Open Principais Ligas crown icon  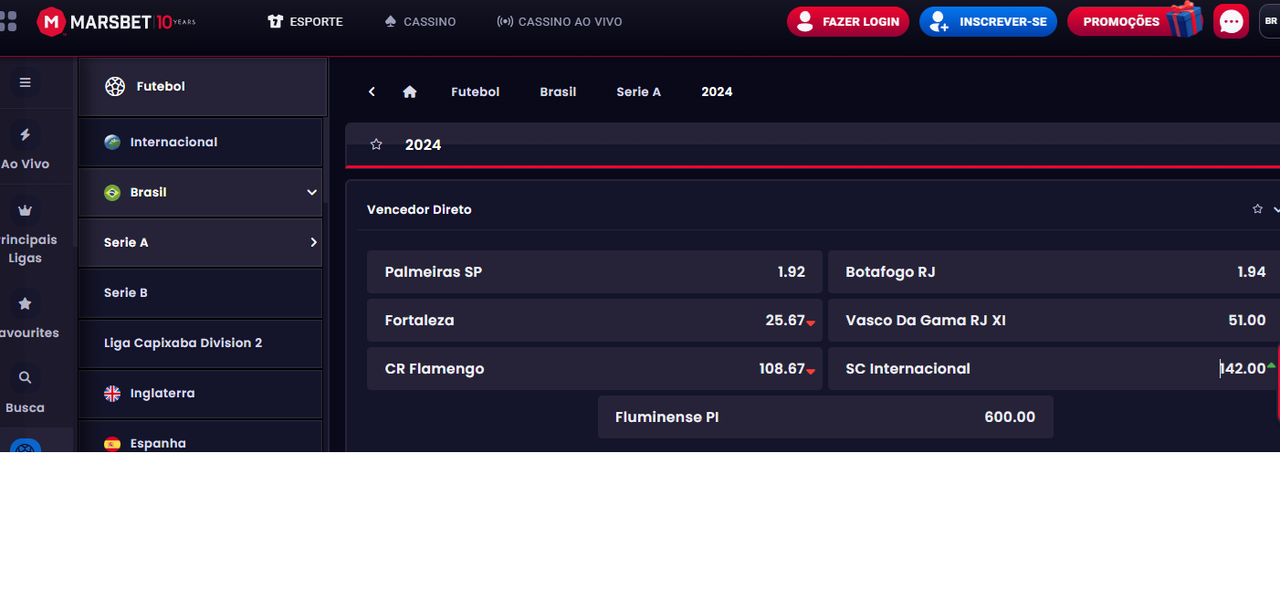click(x=25, y=211)
